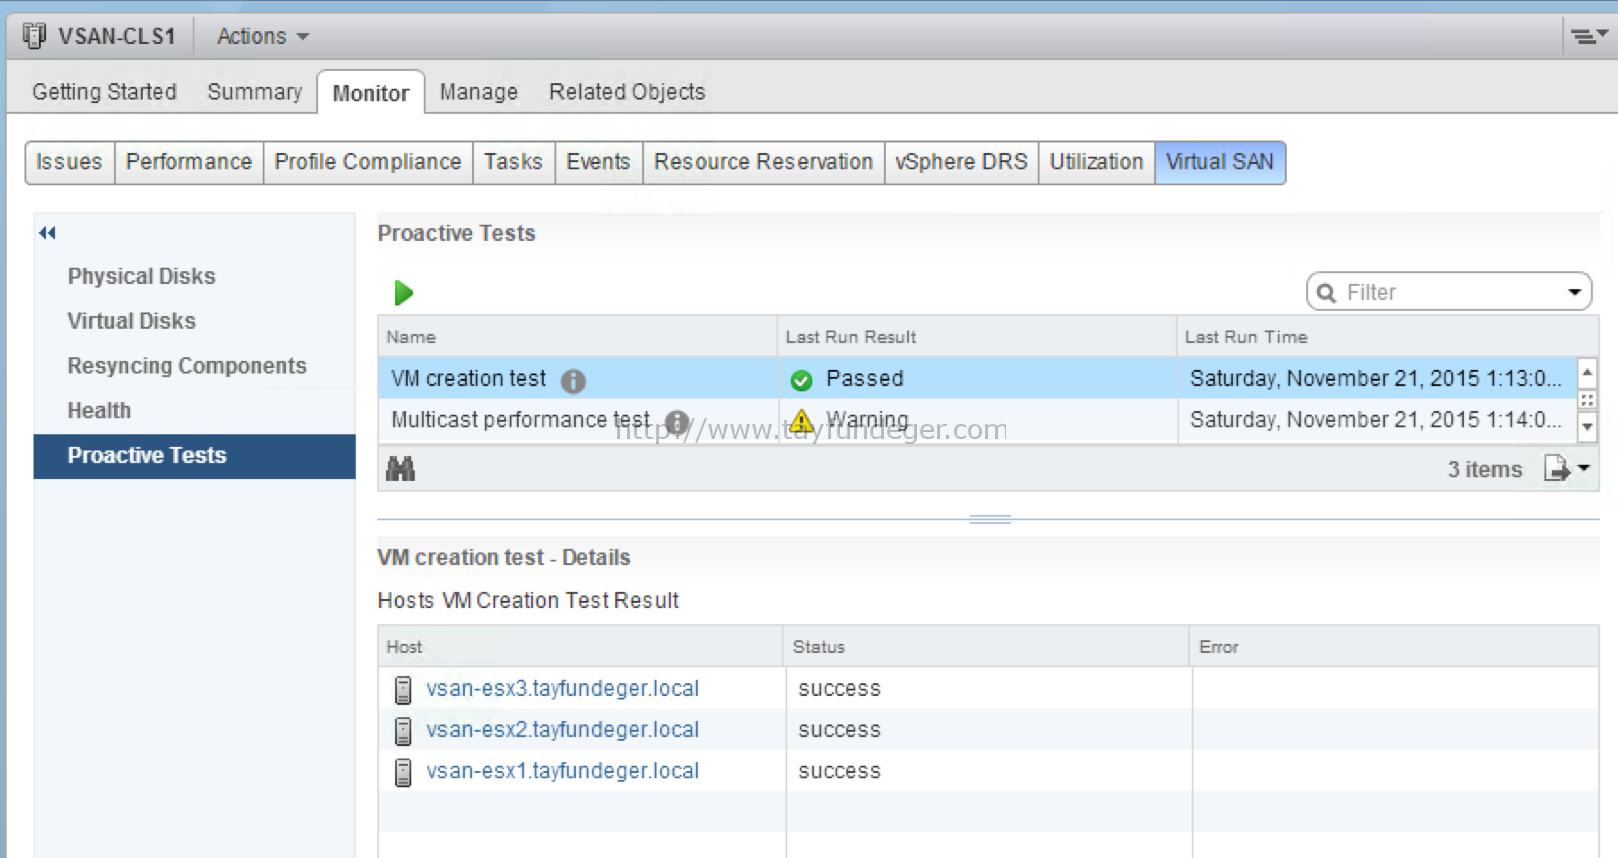
Task: Switch to Getting Started tab
Action: pos(104,92)
